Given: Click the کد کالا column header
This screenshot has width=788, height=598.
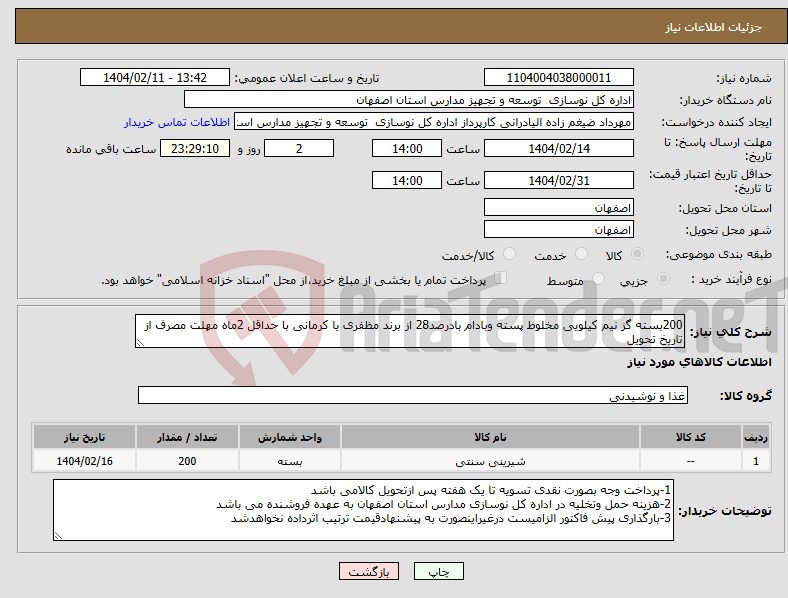Looking at the screenshot, I should click(691, 437).
